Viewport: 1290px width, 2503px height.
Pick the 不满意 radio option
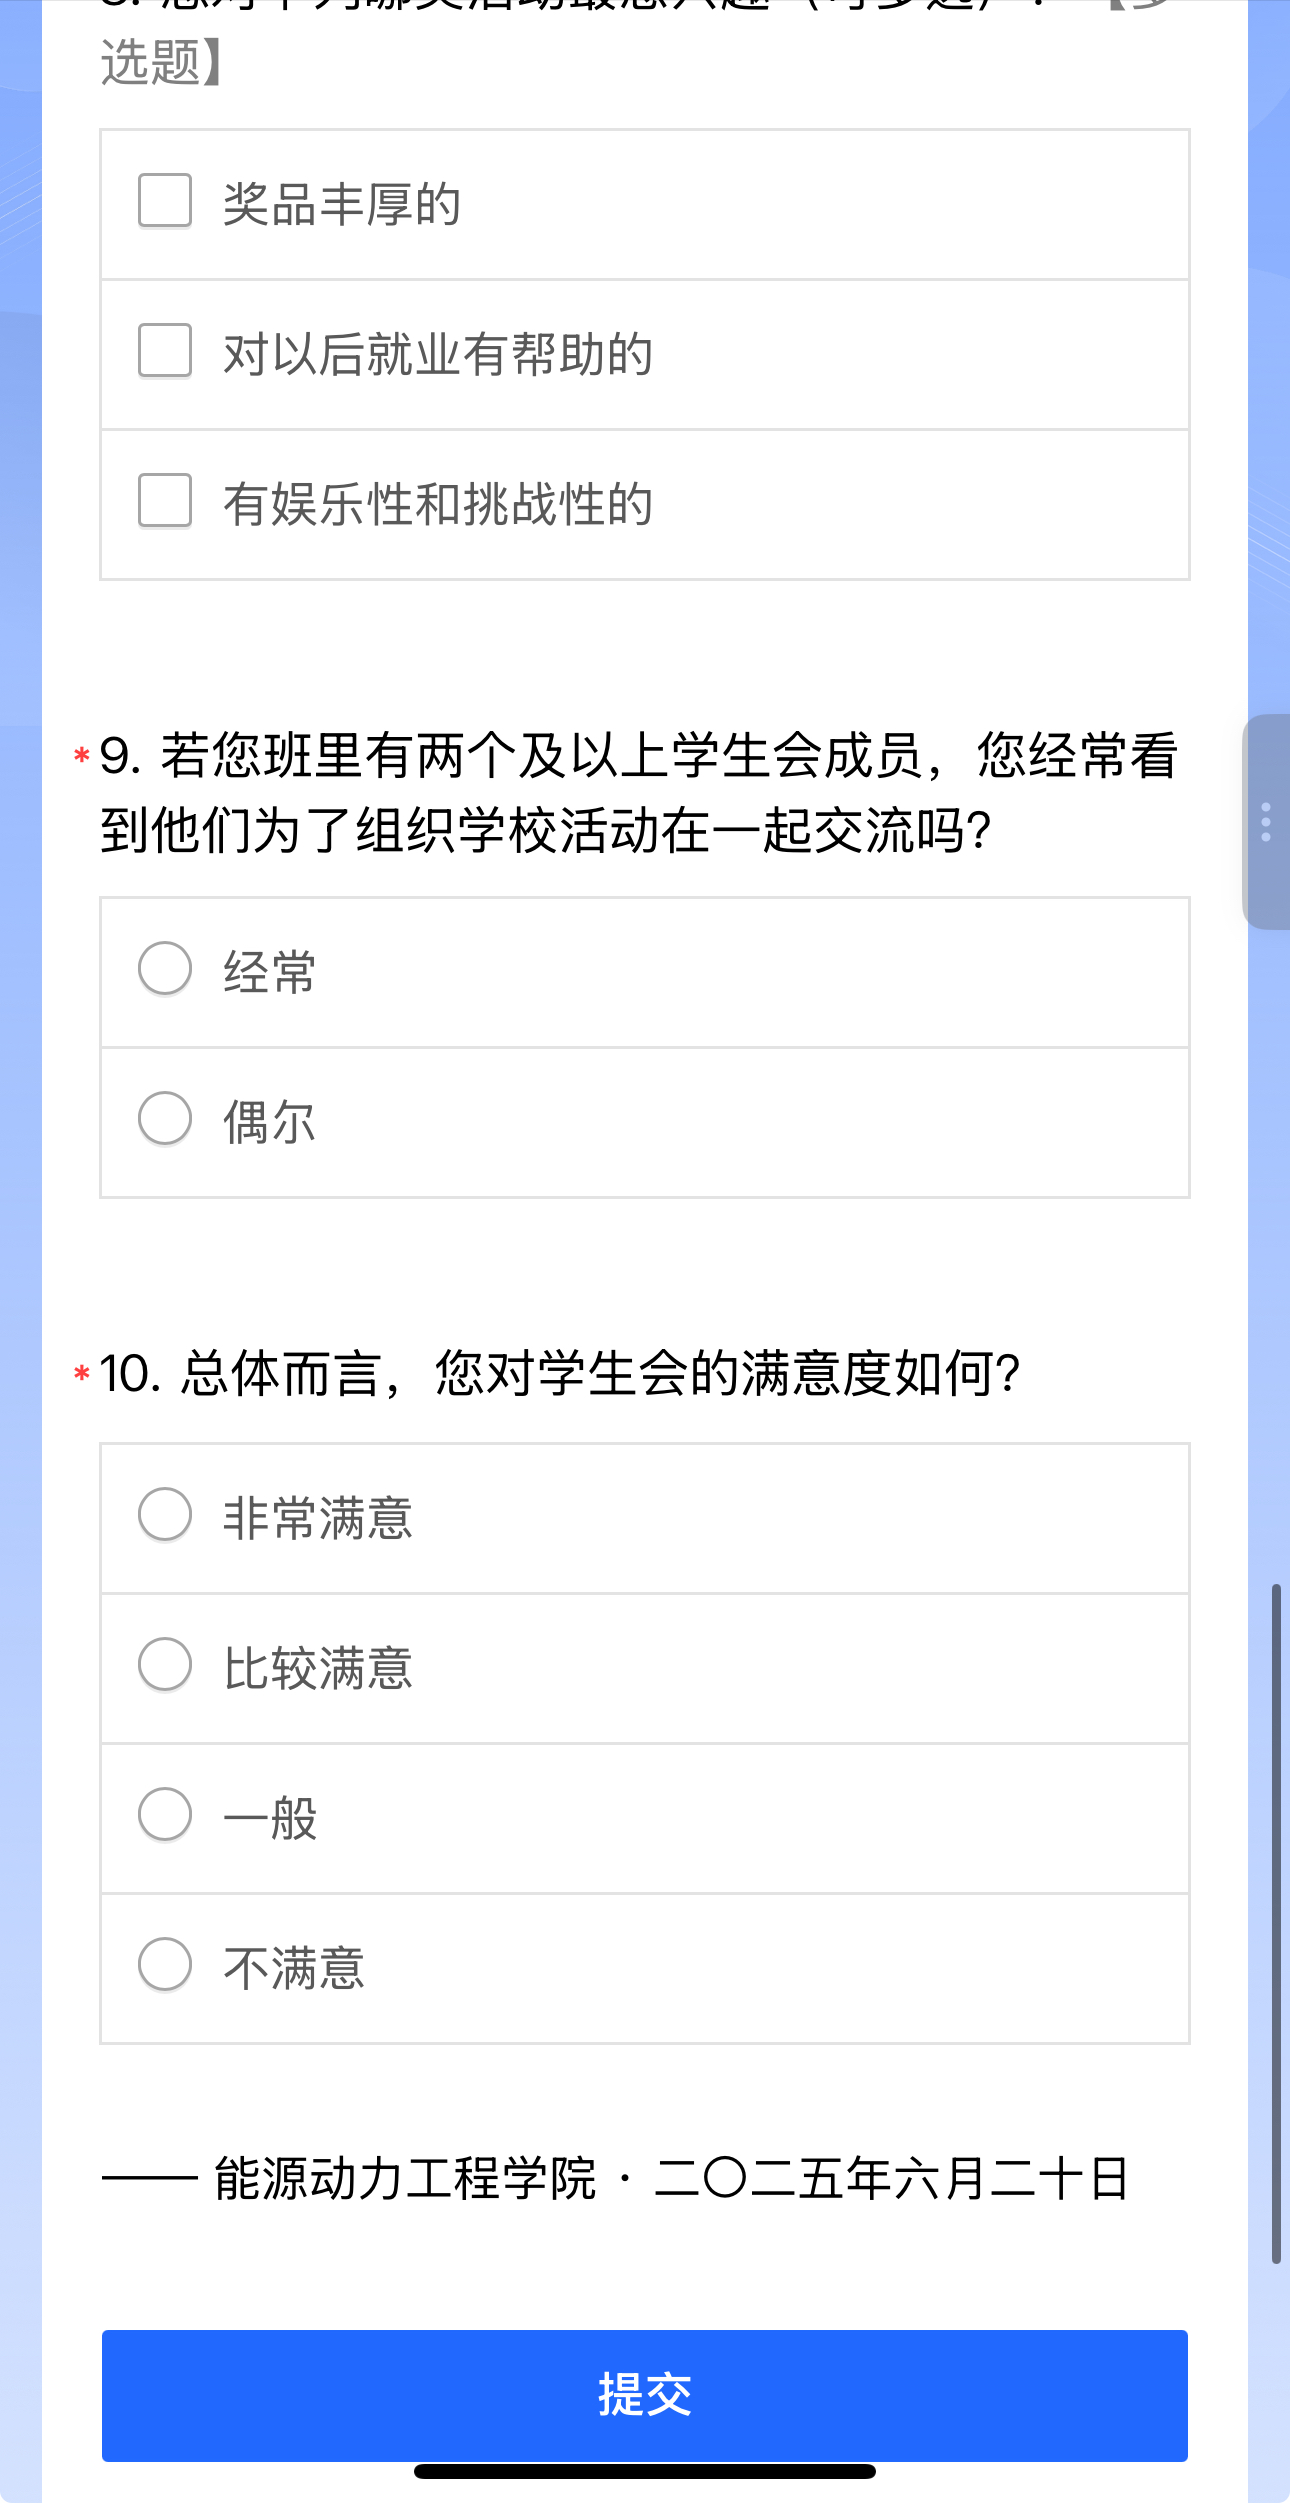pyautogui.click(x=165, y=1965)
